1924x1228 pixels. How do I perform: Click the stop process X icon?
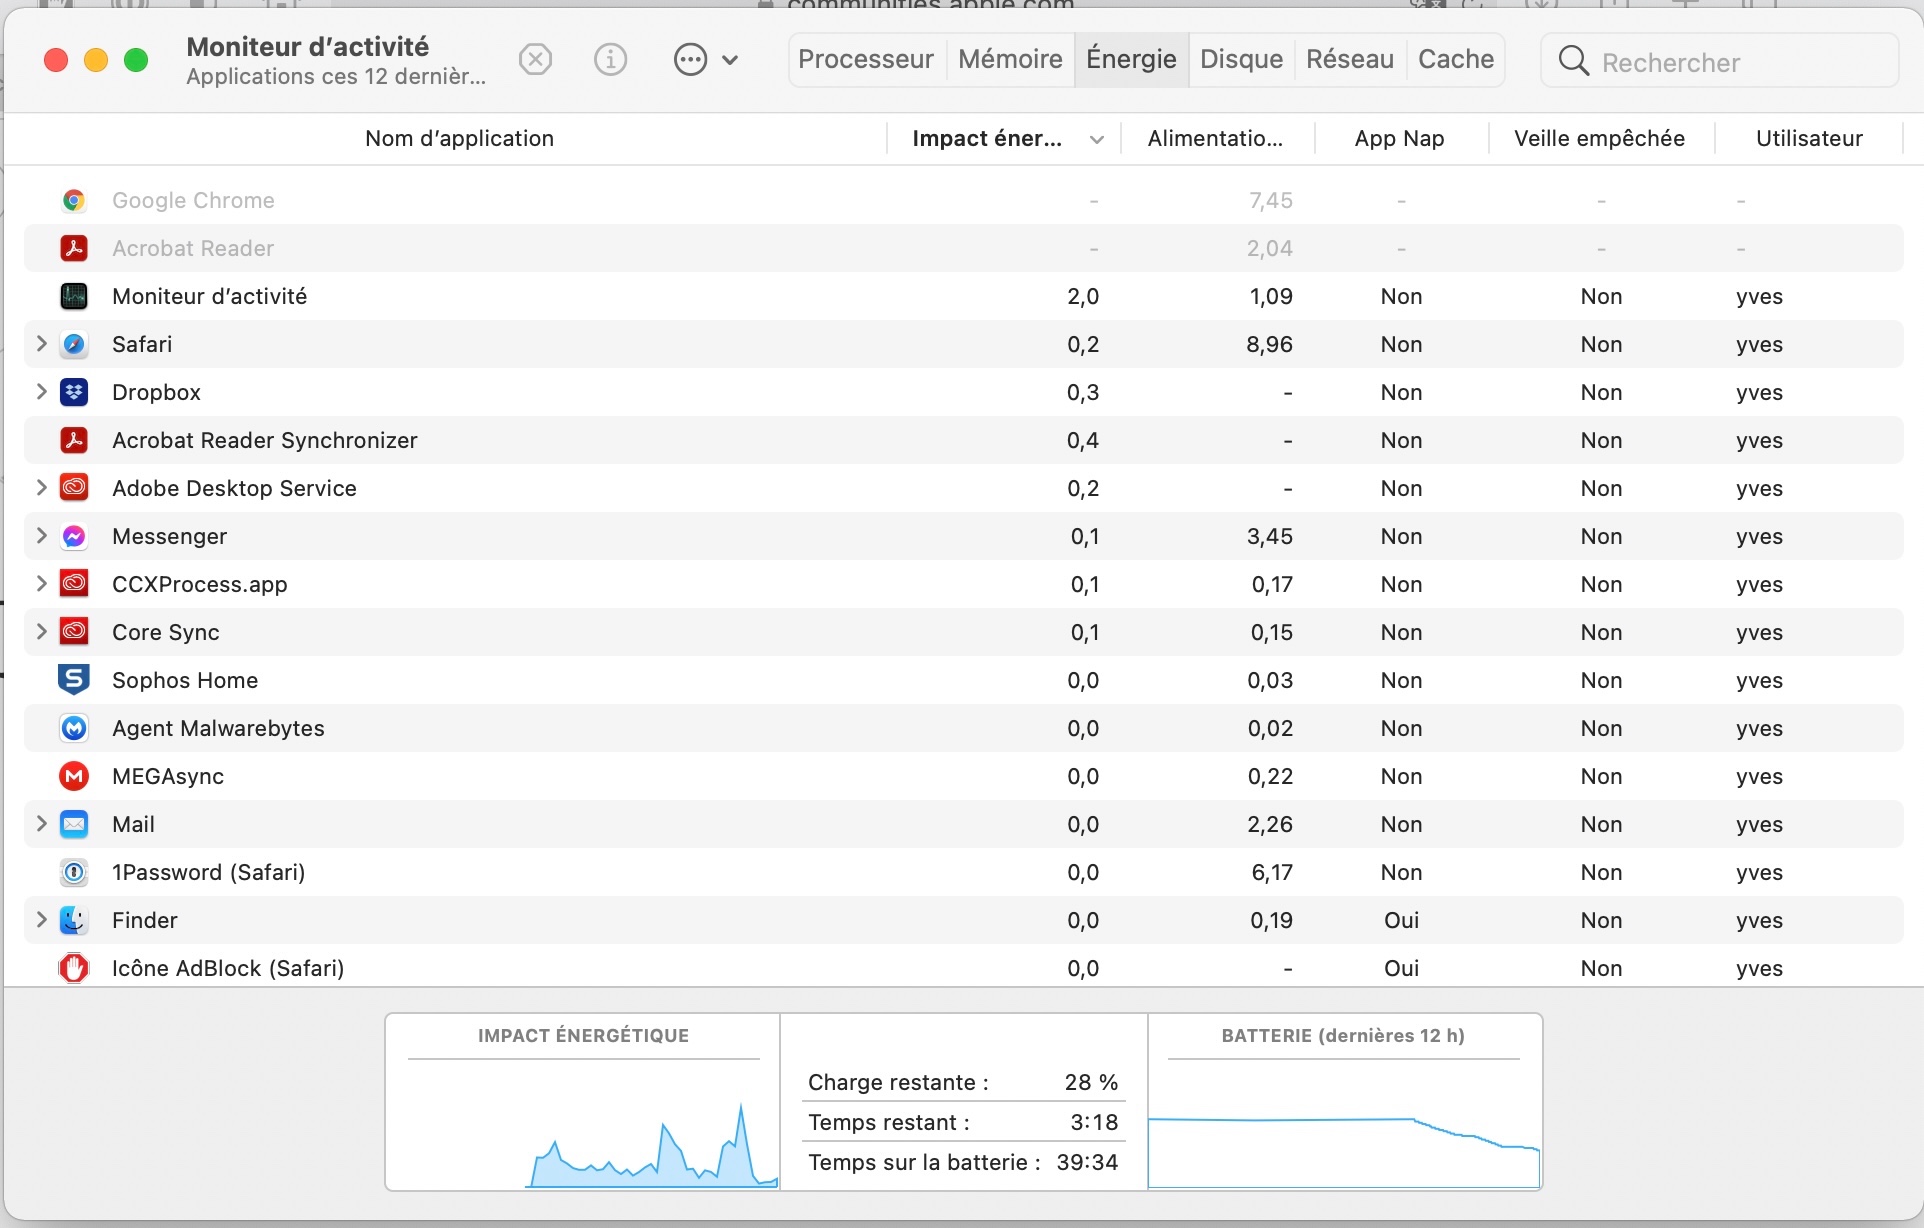point(536,60)
